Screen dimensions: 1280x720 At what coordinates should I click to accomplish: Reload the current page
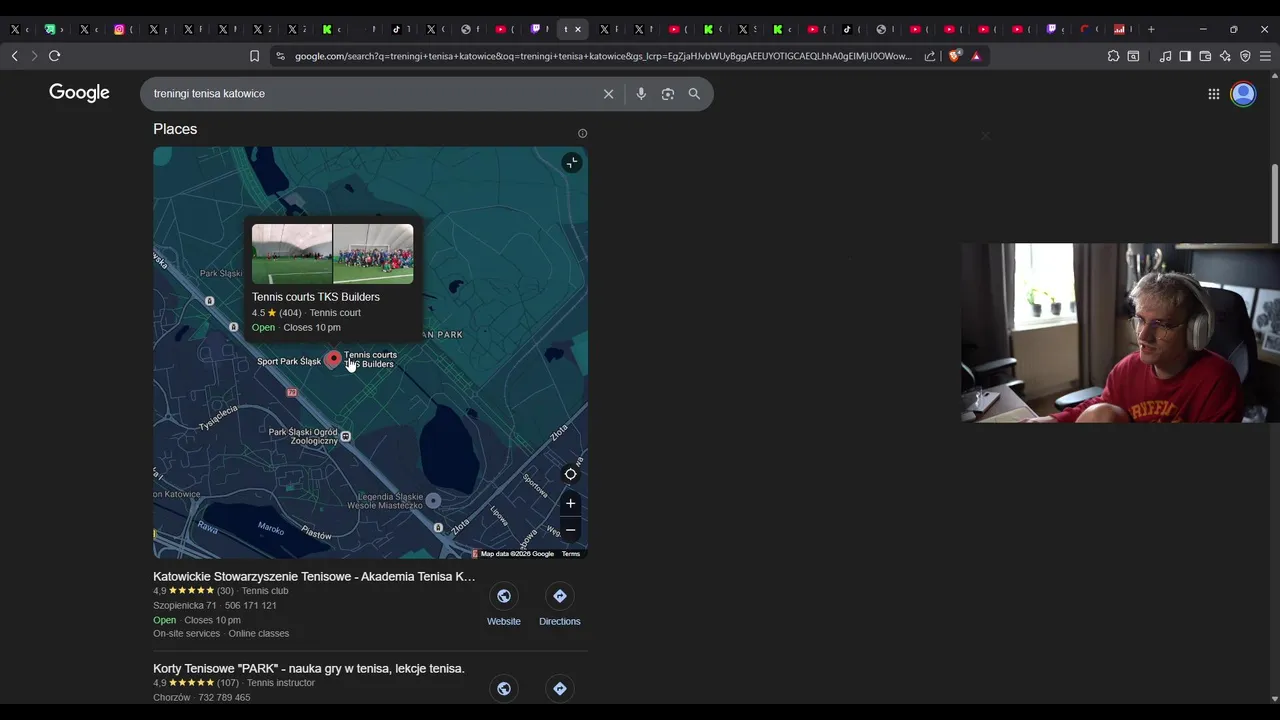54,56
